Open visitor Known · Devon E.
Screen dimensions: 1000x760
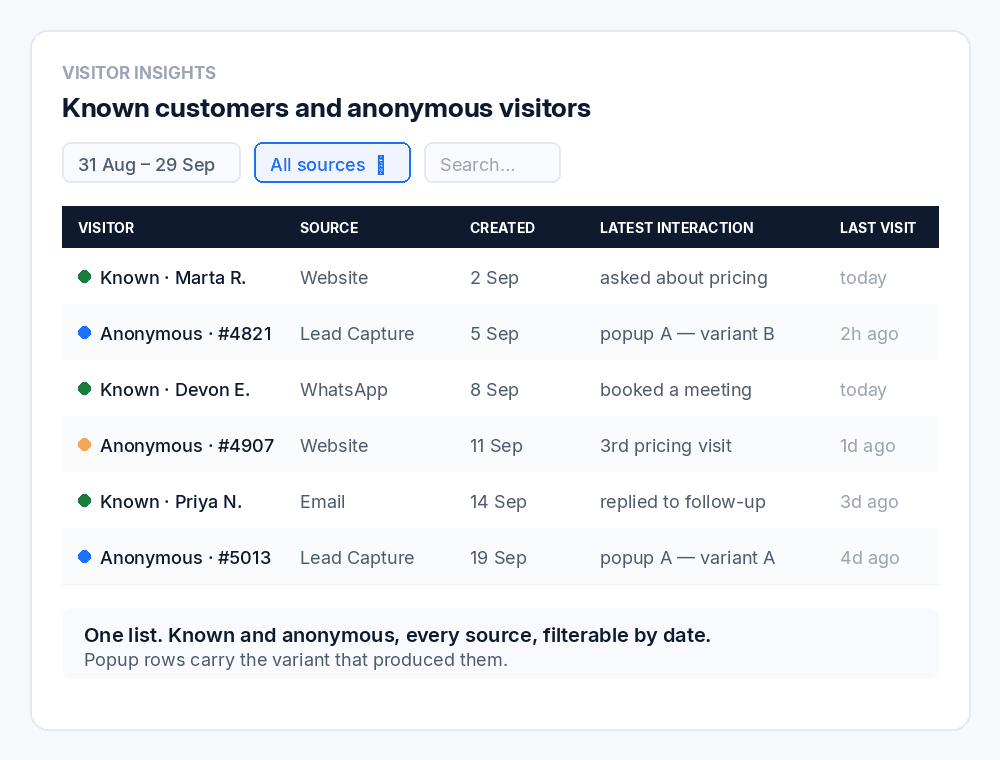click(175, 390)
